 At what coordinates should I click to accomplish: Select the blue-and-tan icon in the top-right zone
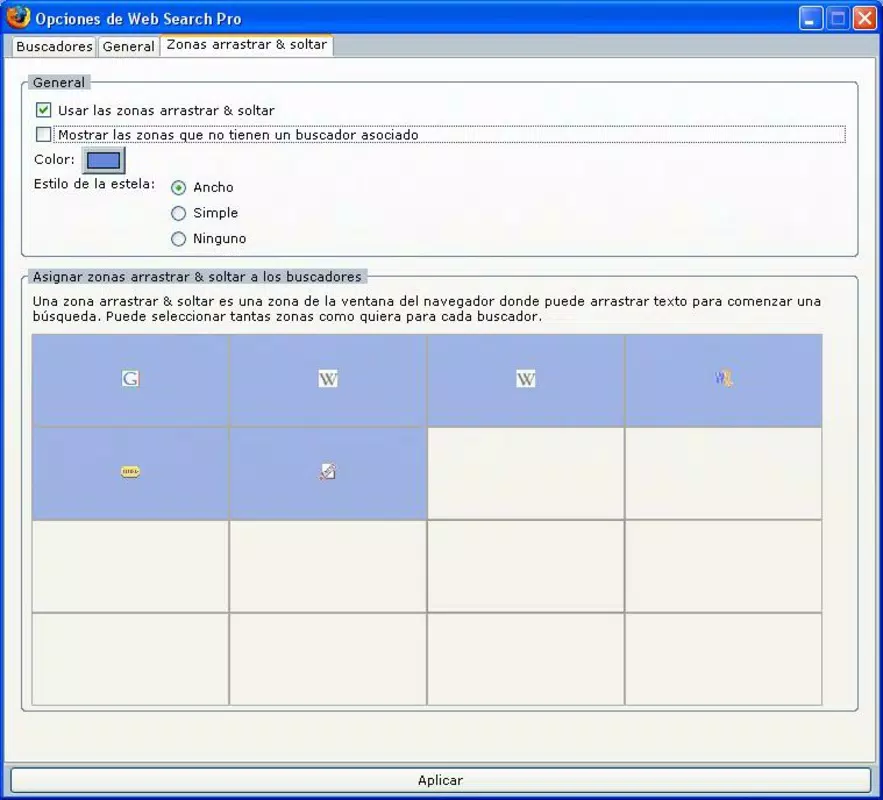click(723, 380)
